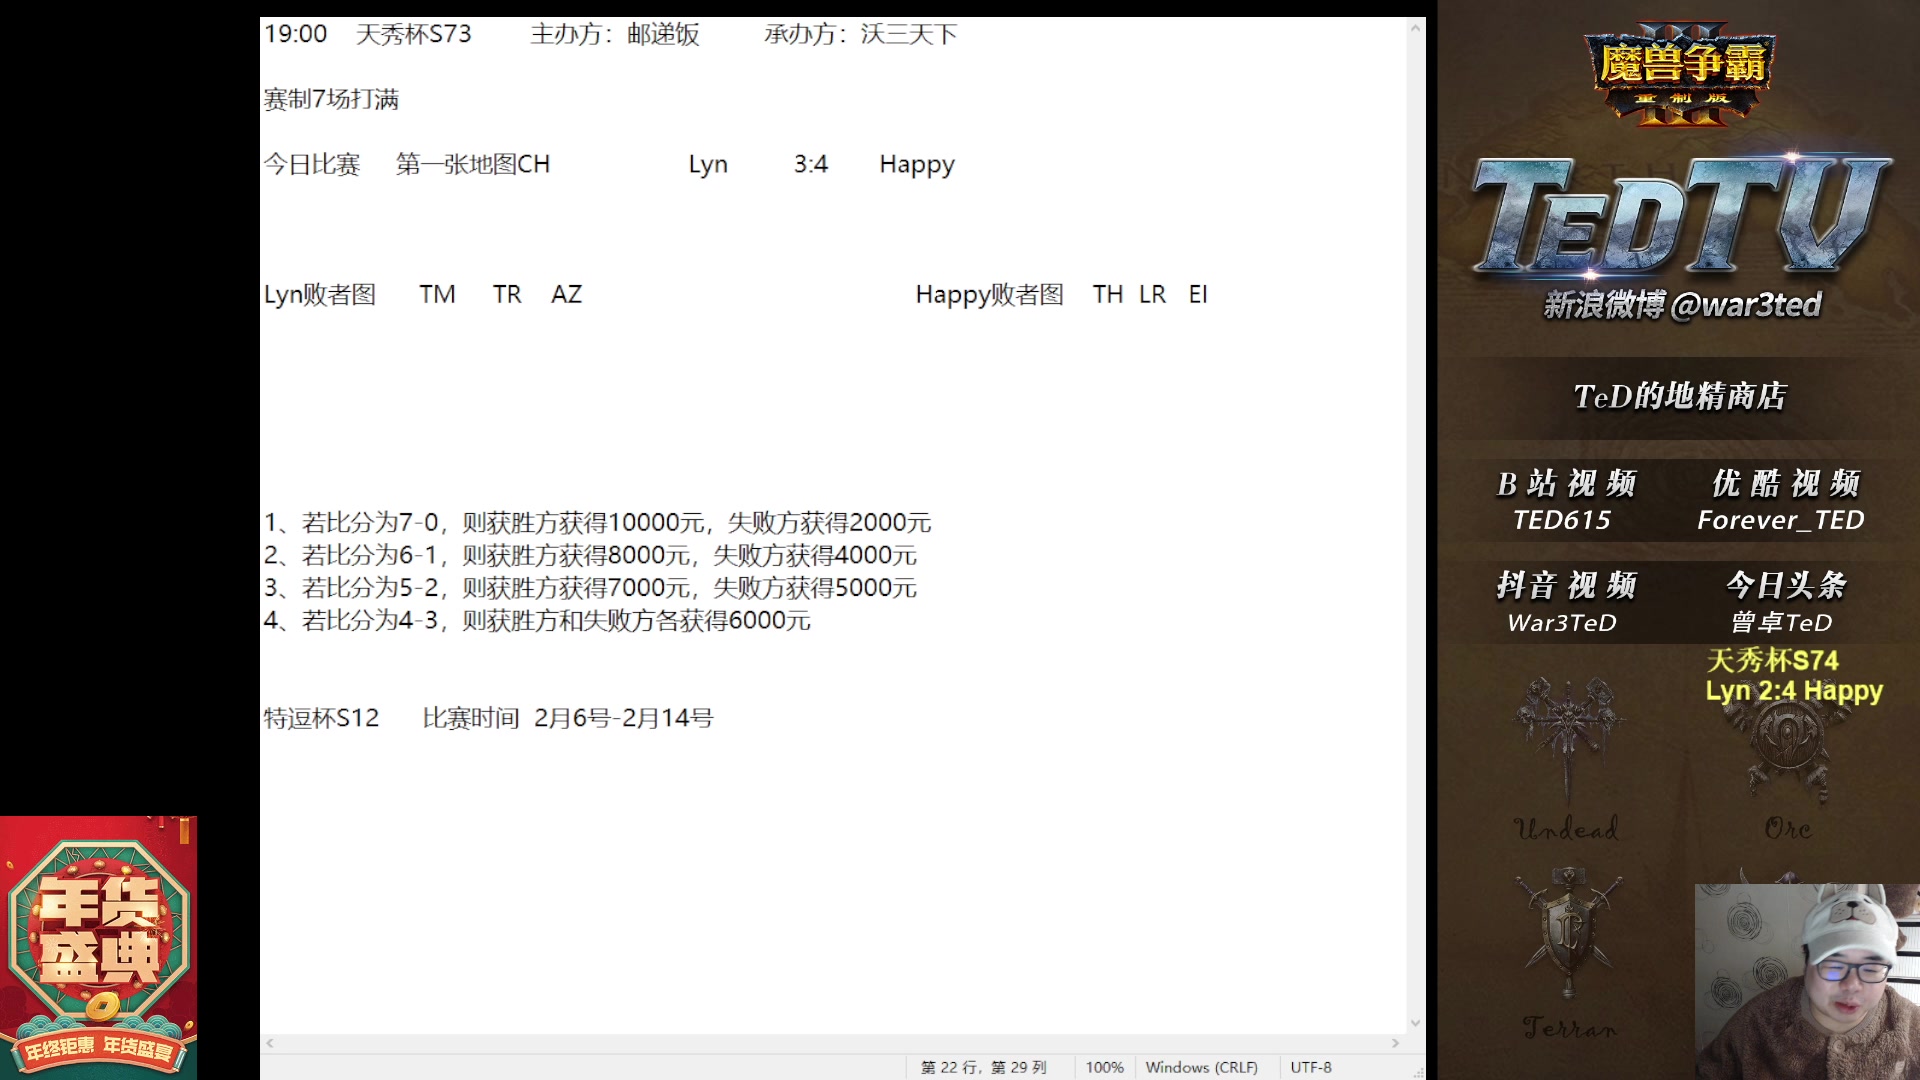
Task: Click the Windows (CRLF) line ending indicator
Action: [x=1201, y=1067]
